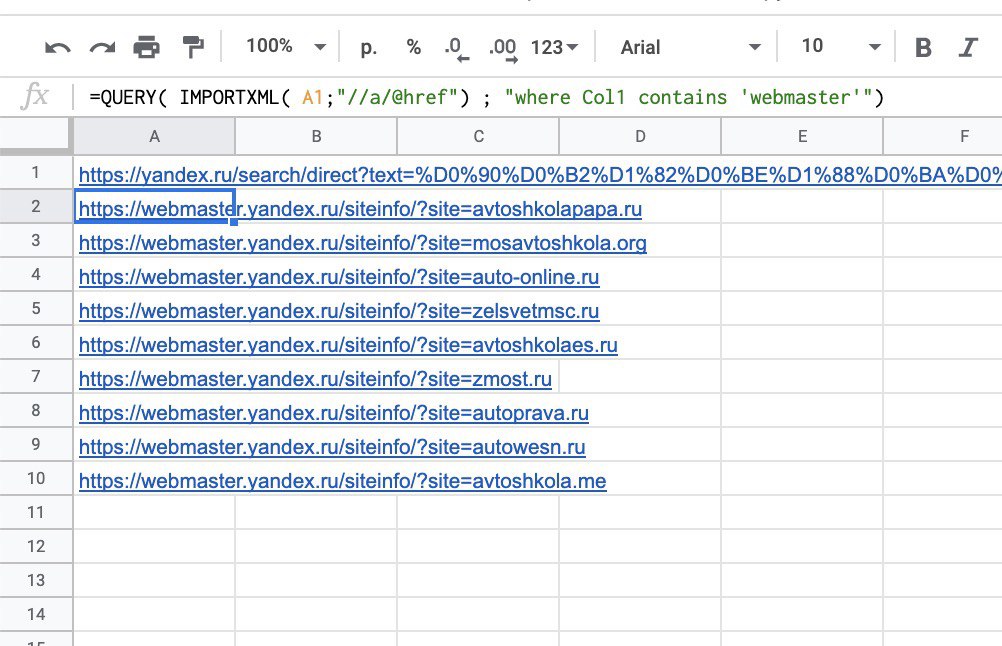Select empty cell C12

(x=479, y=546)
